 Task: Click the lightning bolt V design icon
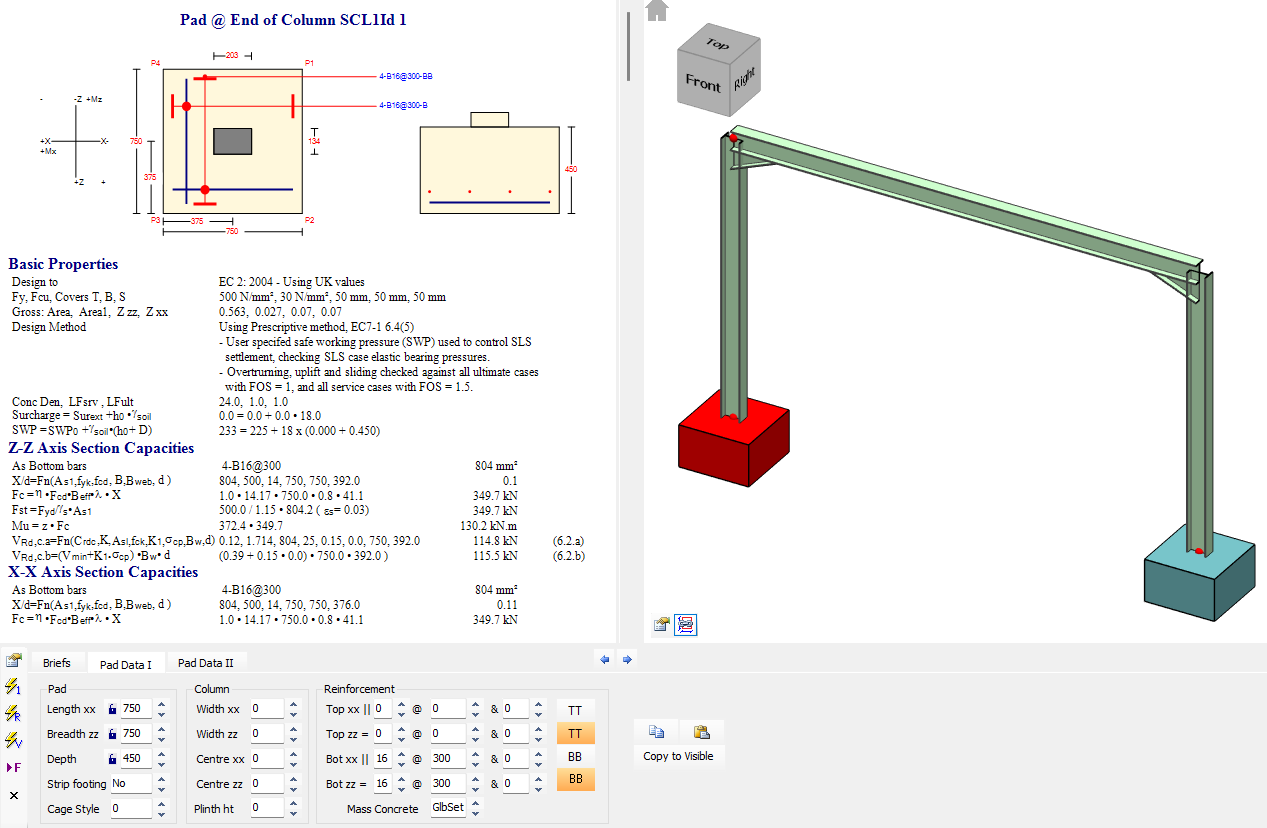click(13, 741)
